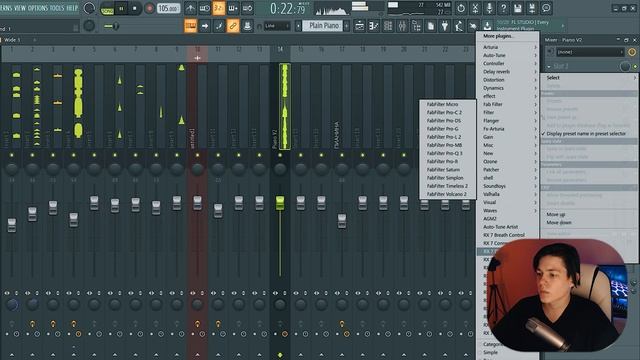Screen dimensions: 640x360
Task: Open the HELP menu
Action: (72, 8)
